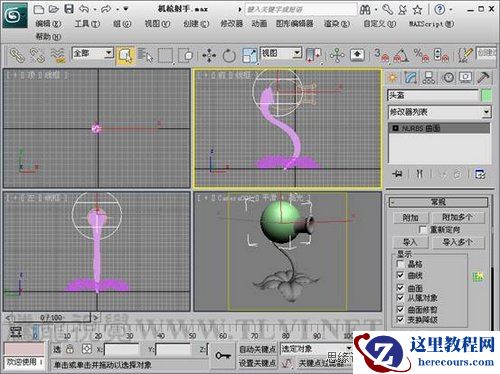
Task: Click the Edit Named Selection Sets icon
Action: pos(465,55)
